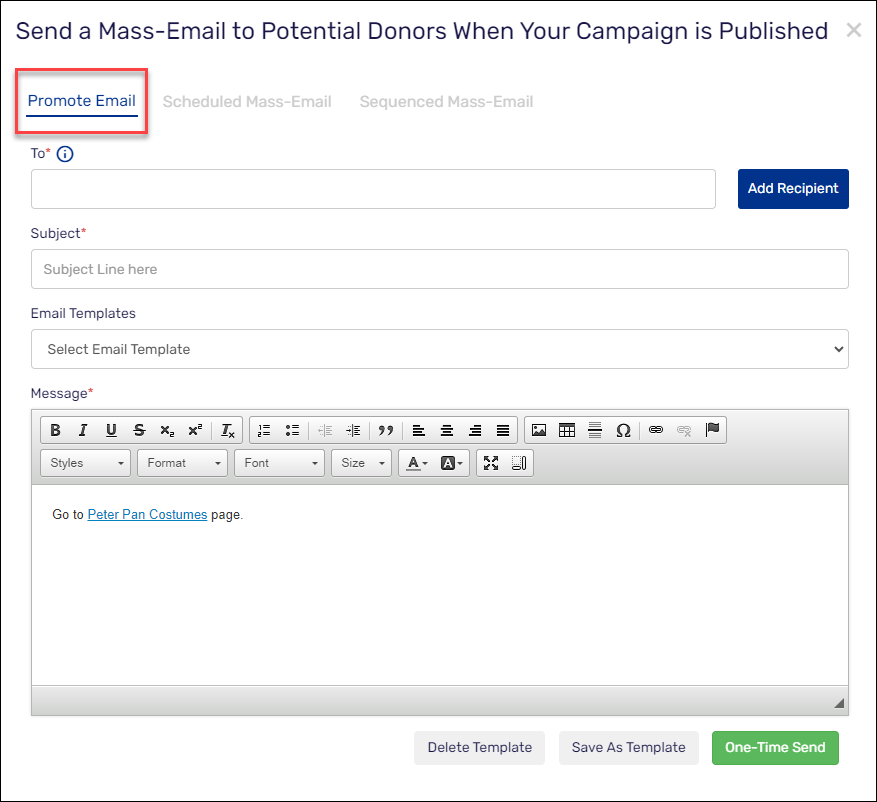The width and height of the screenshot is (877, 802).
Task: Open the Styles dropdown
Action: [x=85, y=463]
